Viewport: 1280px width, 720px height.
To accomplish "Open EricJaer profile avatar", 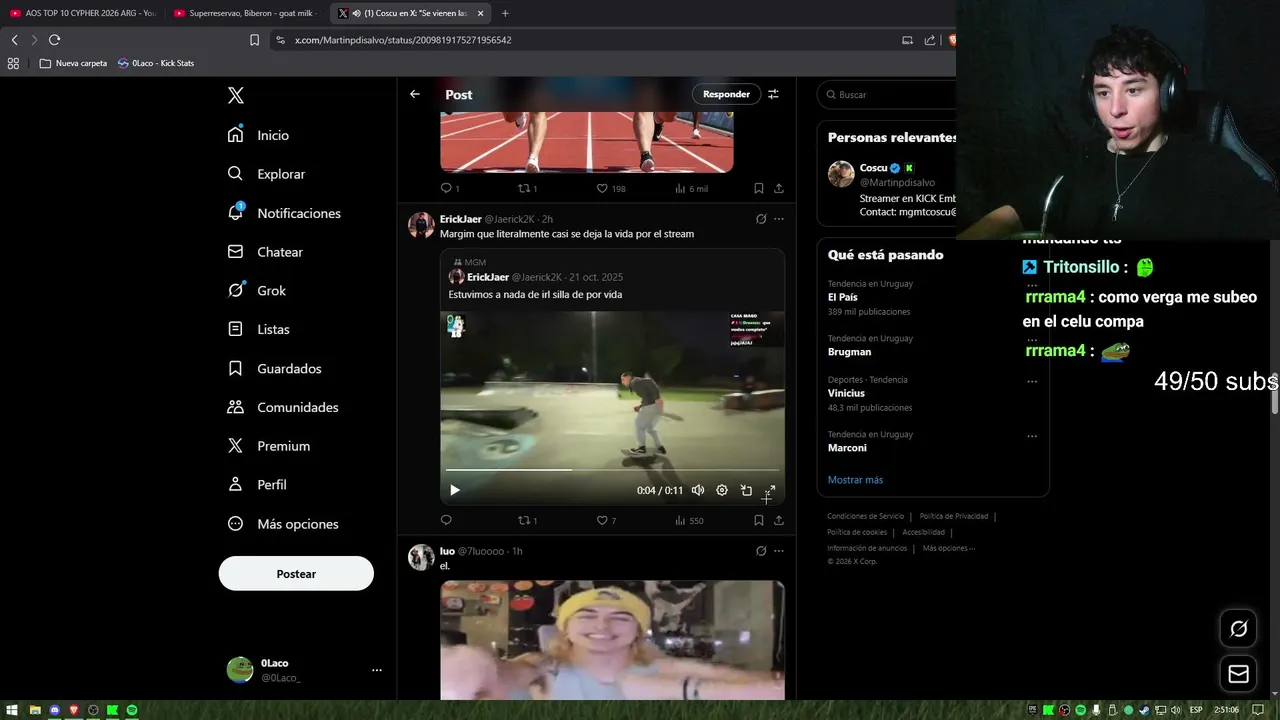I will tap(421, 225).
